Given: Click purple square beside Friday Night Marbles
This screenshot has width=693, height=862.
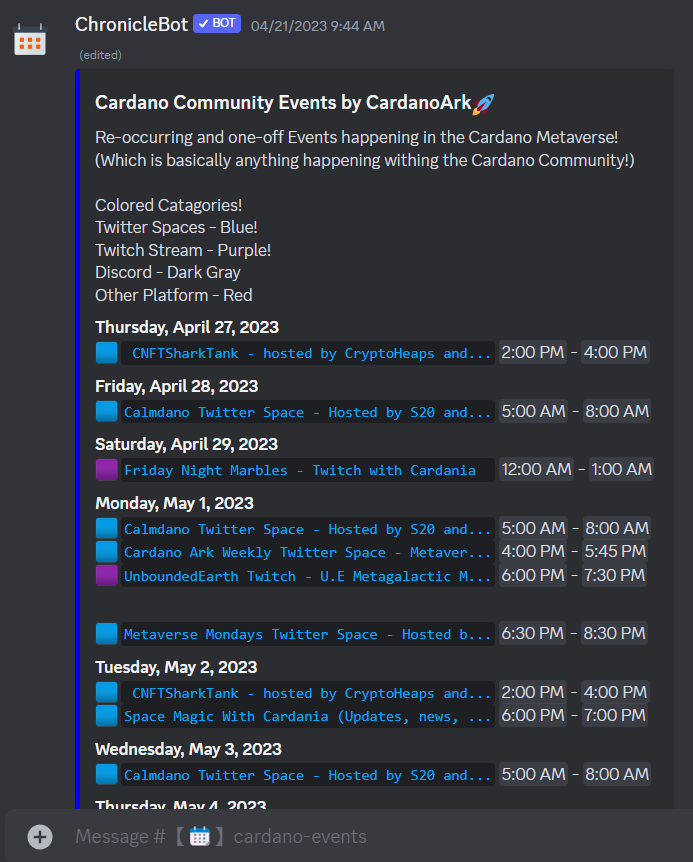Looking at the screenshot, I should pyautogui.click(x=107, y=469).
